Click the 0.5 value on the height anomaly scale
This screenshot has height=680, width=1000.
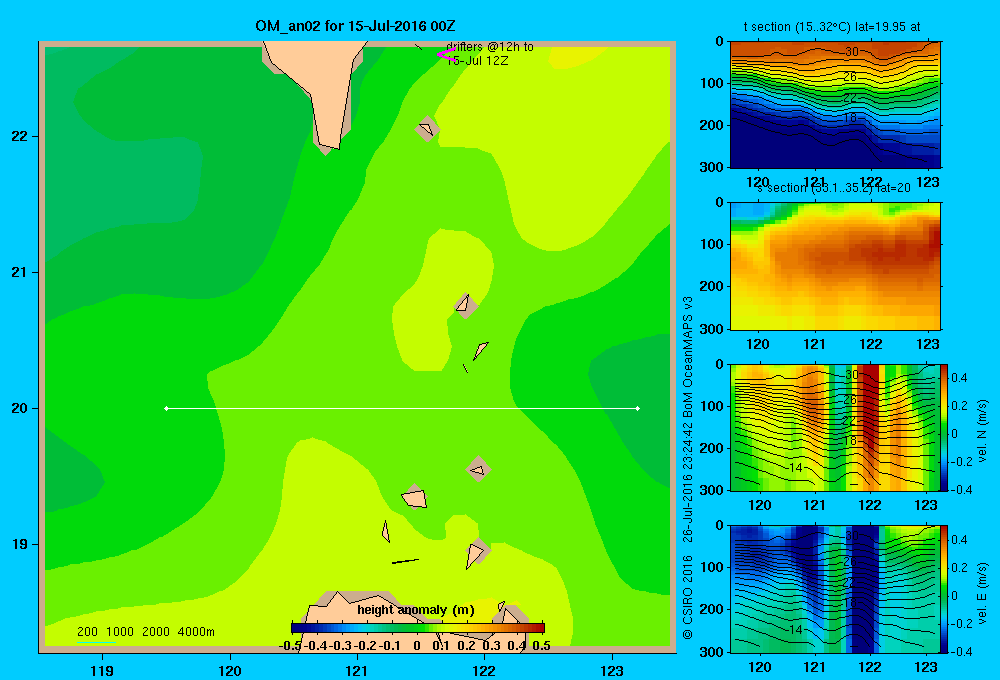pos(541,646)
